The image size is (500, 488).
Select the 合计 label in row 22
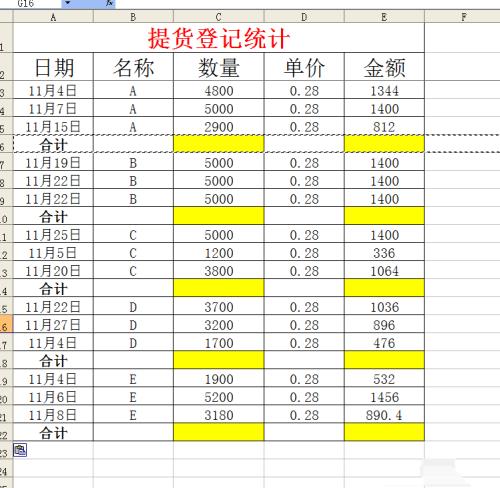point(53,432)
